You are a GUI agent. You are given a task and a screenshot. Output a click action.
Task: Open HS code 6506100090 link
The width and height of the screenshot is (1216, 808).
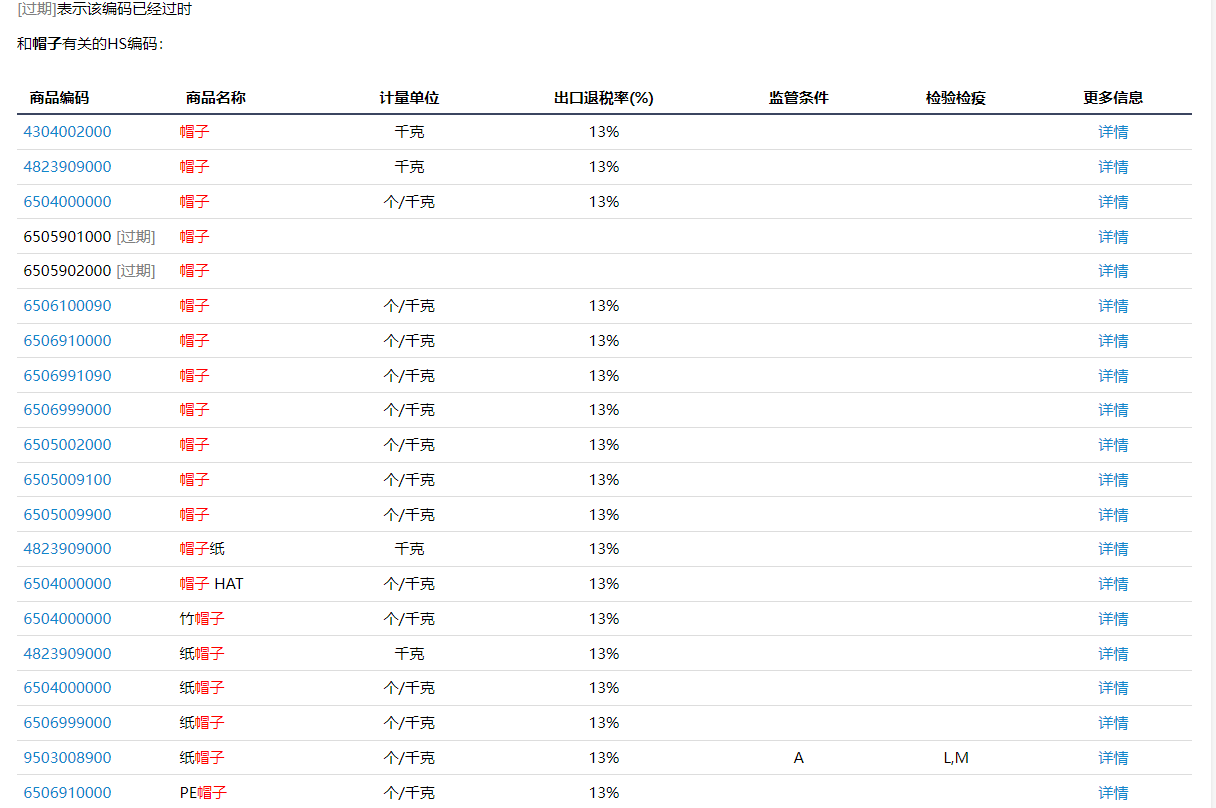click(67, 306)
